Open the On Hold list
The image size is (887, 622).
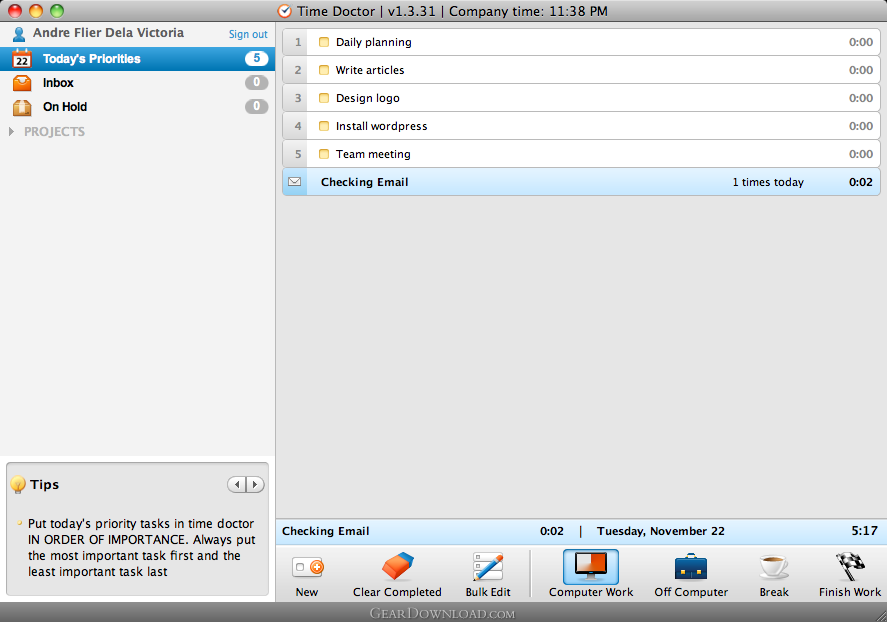coord(137,106)
